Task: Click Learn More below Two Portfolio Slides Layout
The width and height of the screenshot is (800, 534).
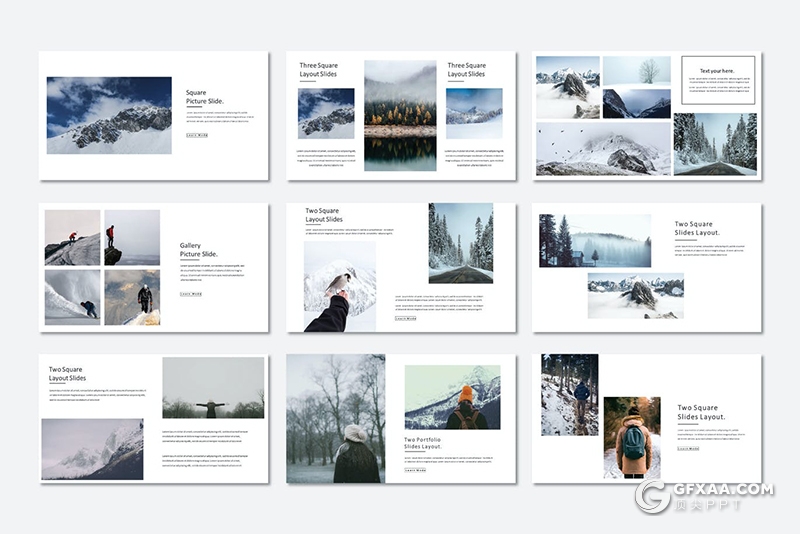Action: [415, 468]
